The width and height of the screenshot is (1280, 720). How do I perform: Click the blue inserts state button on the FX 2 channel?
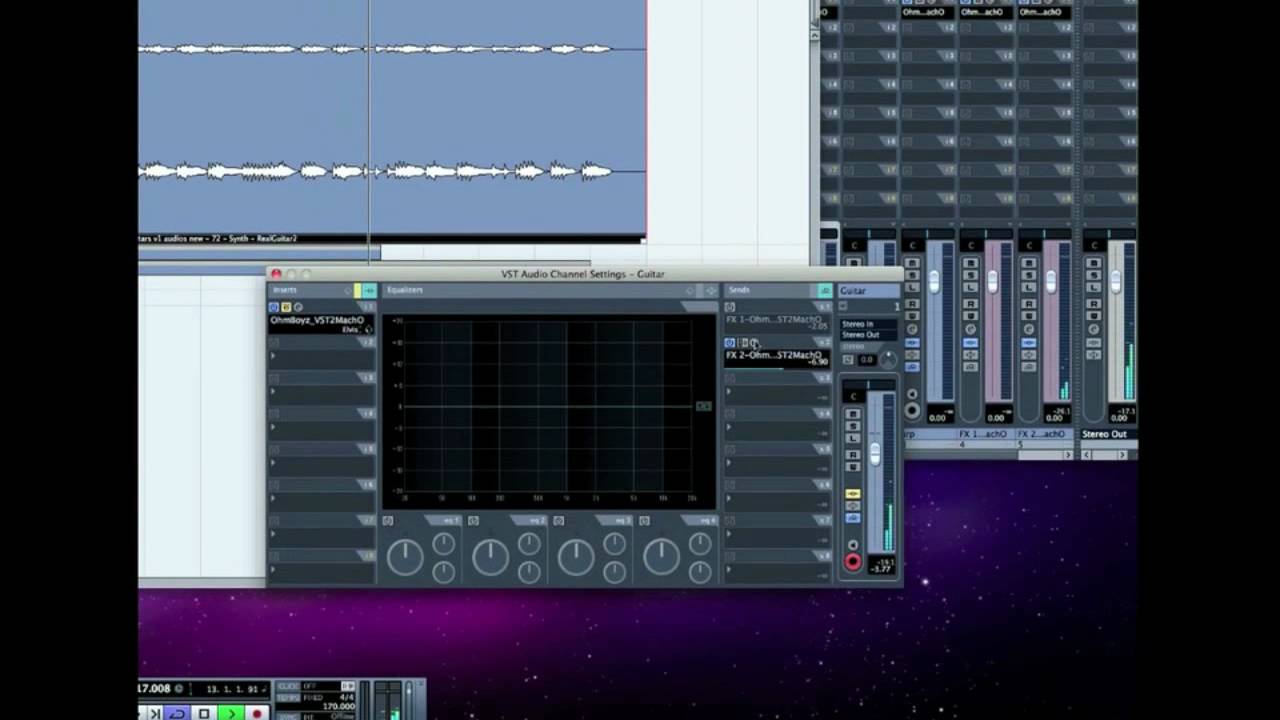pos(1028,343)
